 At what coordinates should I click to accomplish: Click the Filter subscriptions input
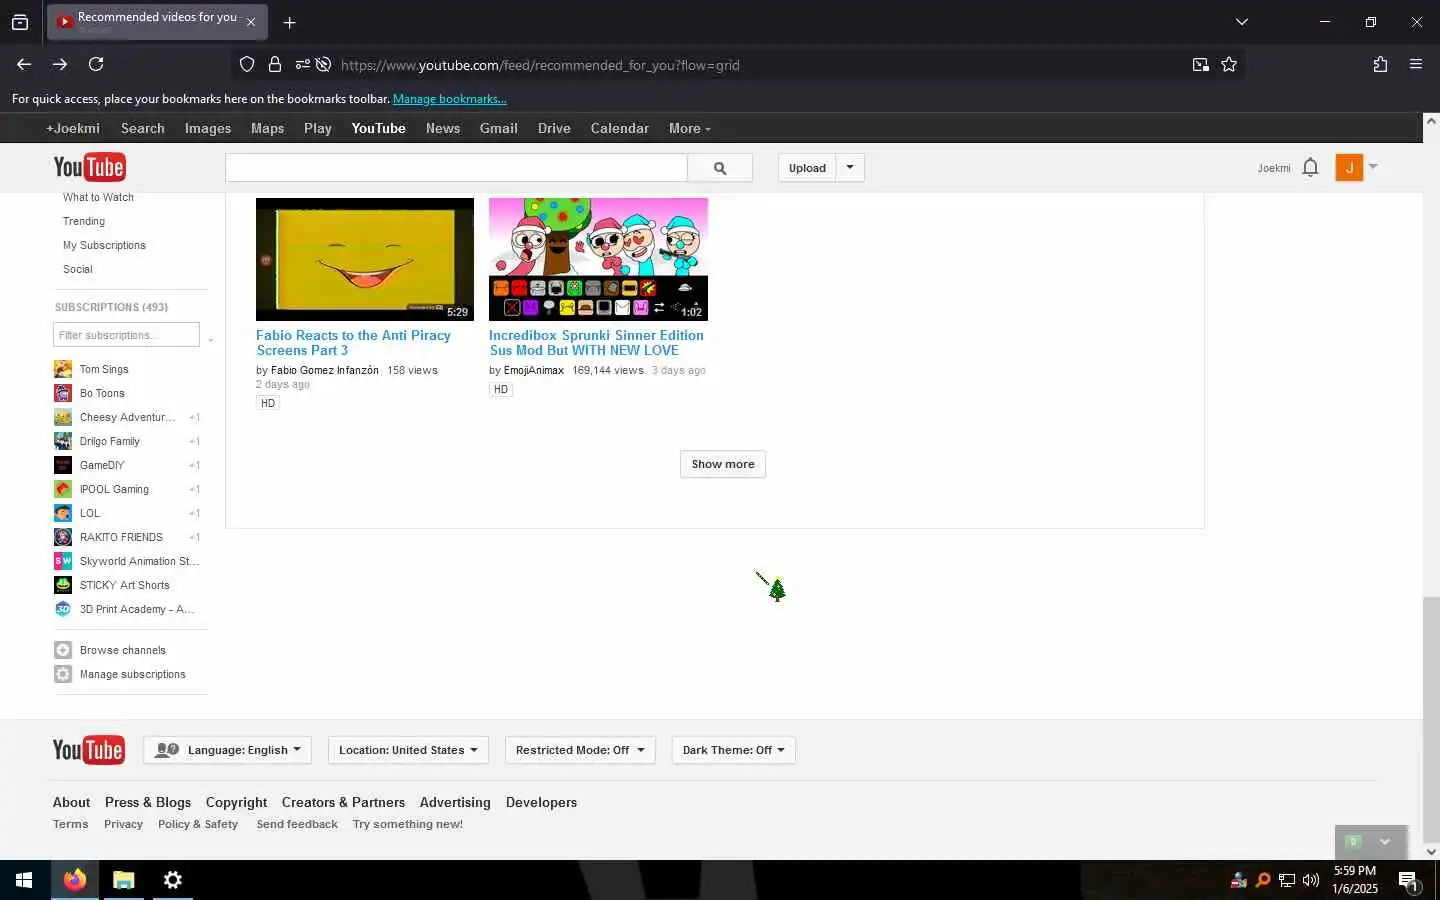click(x=126, y=335)
